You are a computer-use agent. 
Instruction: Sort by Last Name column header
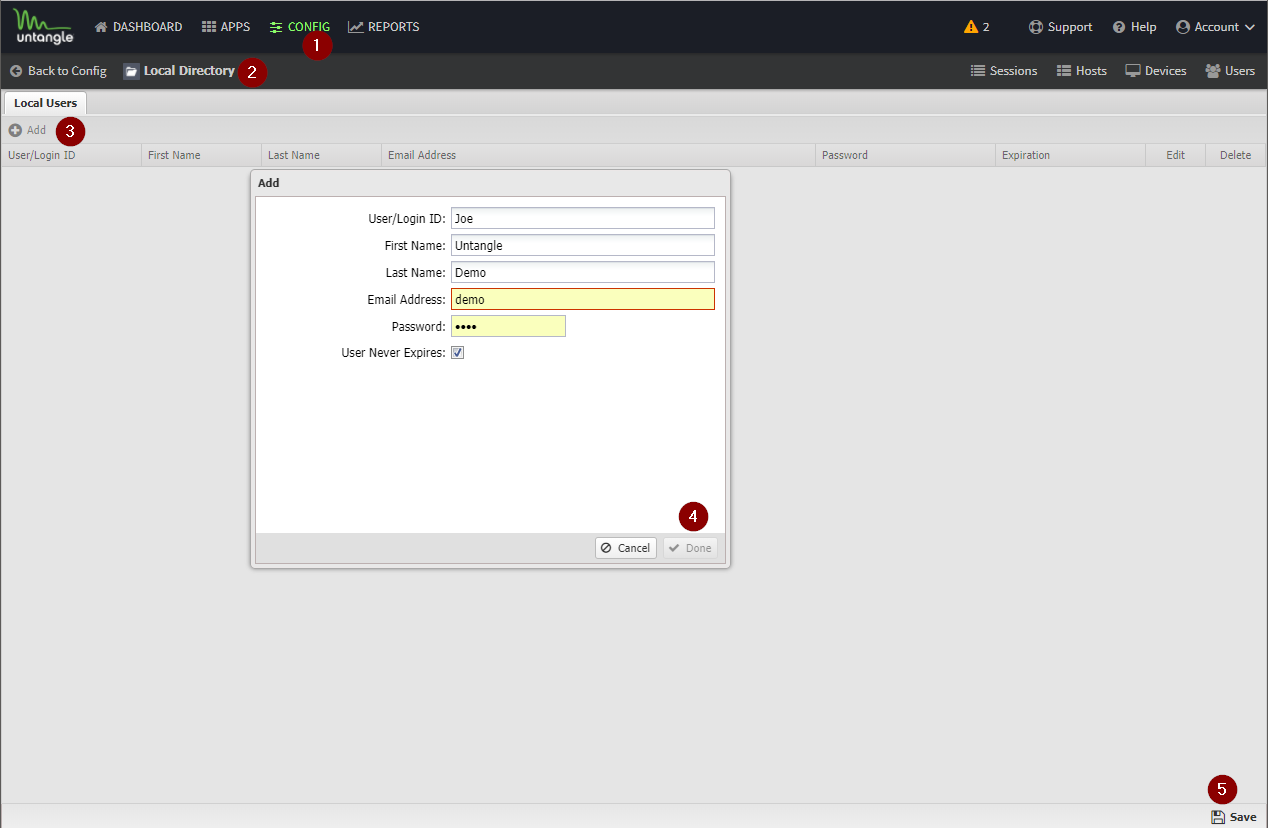coord(321,155)
